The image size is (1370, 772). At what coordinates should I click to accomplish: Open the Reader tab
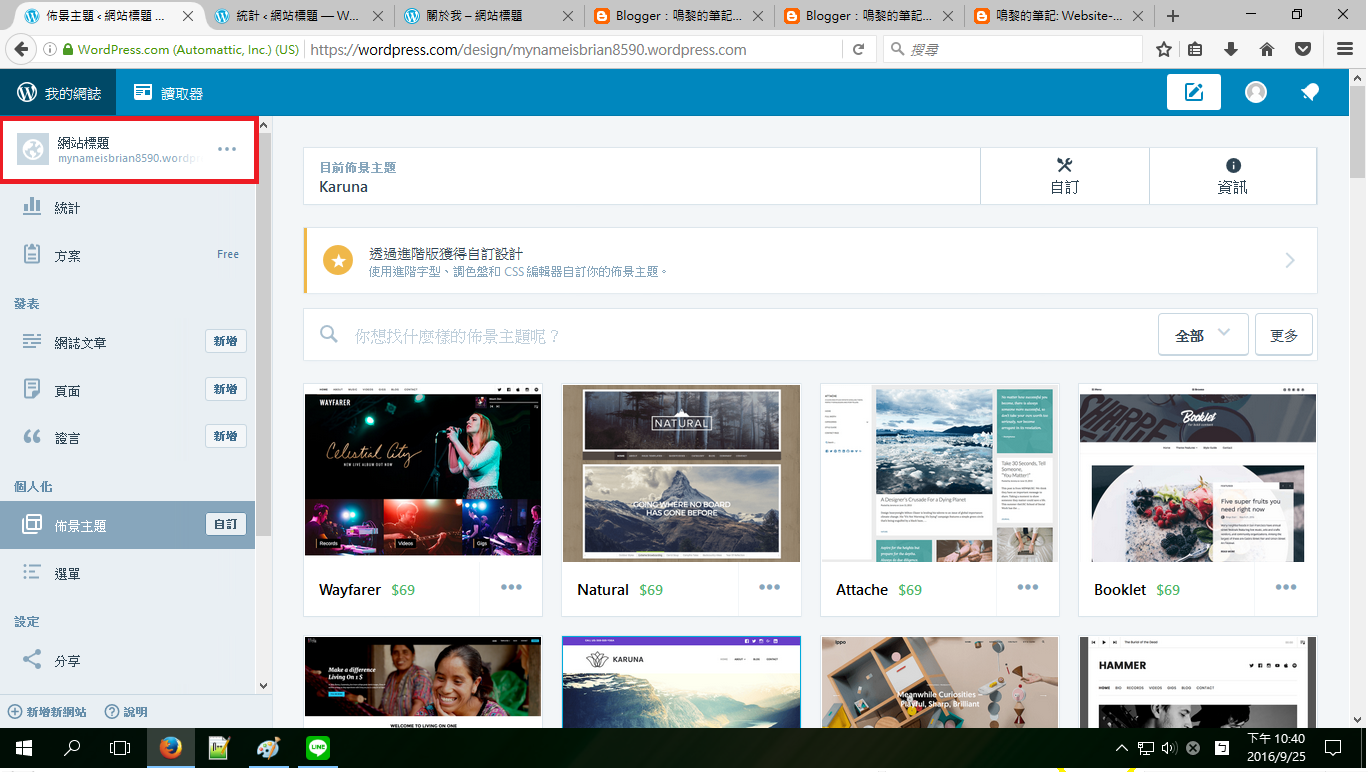[x=168, y=93]
